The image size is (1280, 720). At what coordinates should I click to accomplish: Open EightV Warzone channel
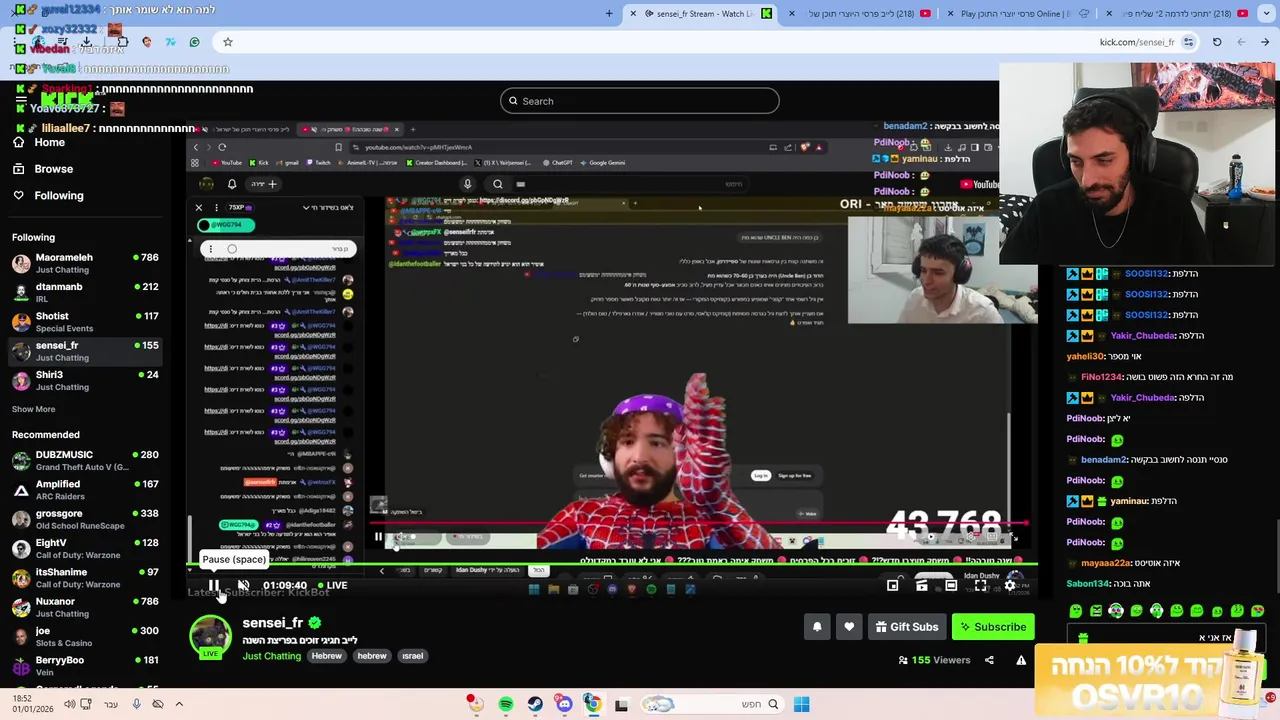coord(85,548)
